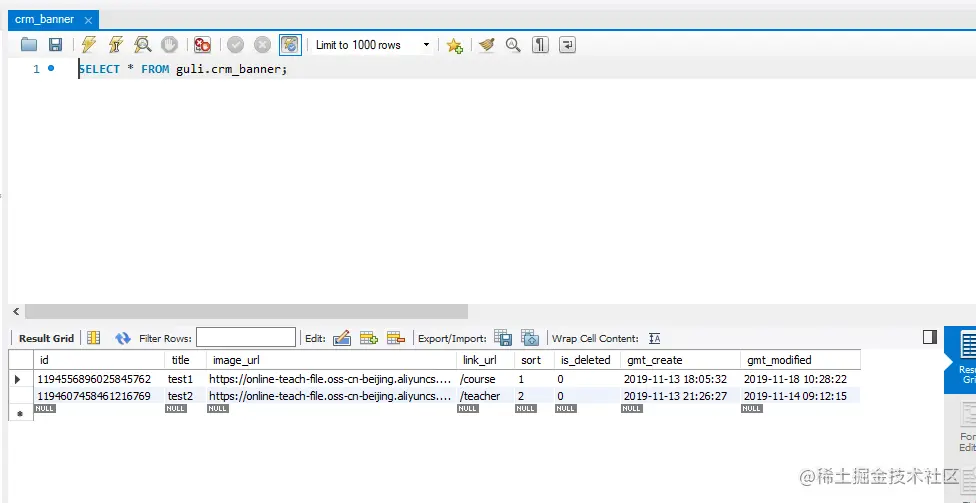Save query as favorite snippet star icon
976x503 pixels.
click(454, 45)
